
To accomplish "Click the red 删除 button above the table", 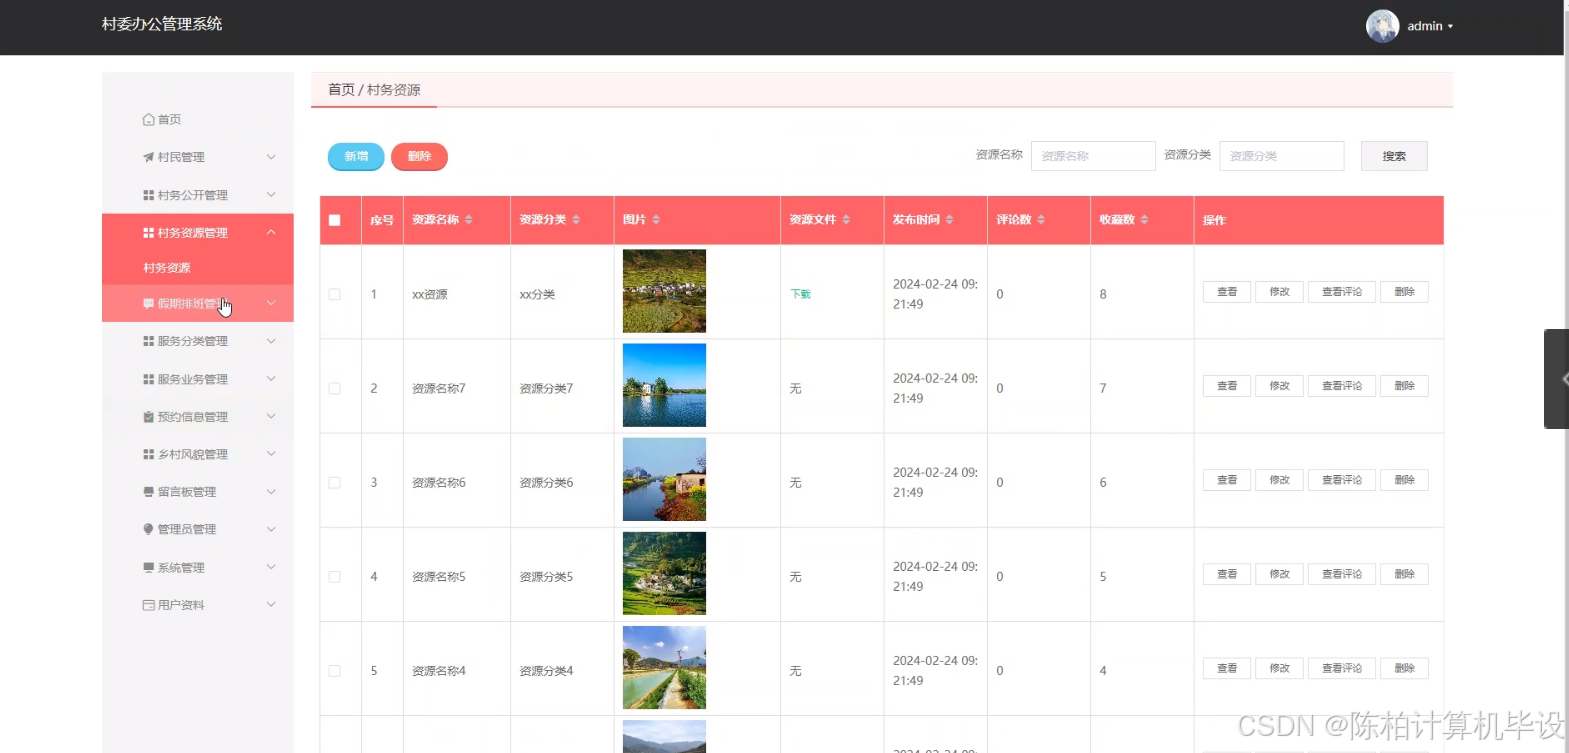I will pos(419,156).
